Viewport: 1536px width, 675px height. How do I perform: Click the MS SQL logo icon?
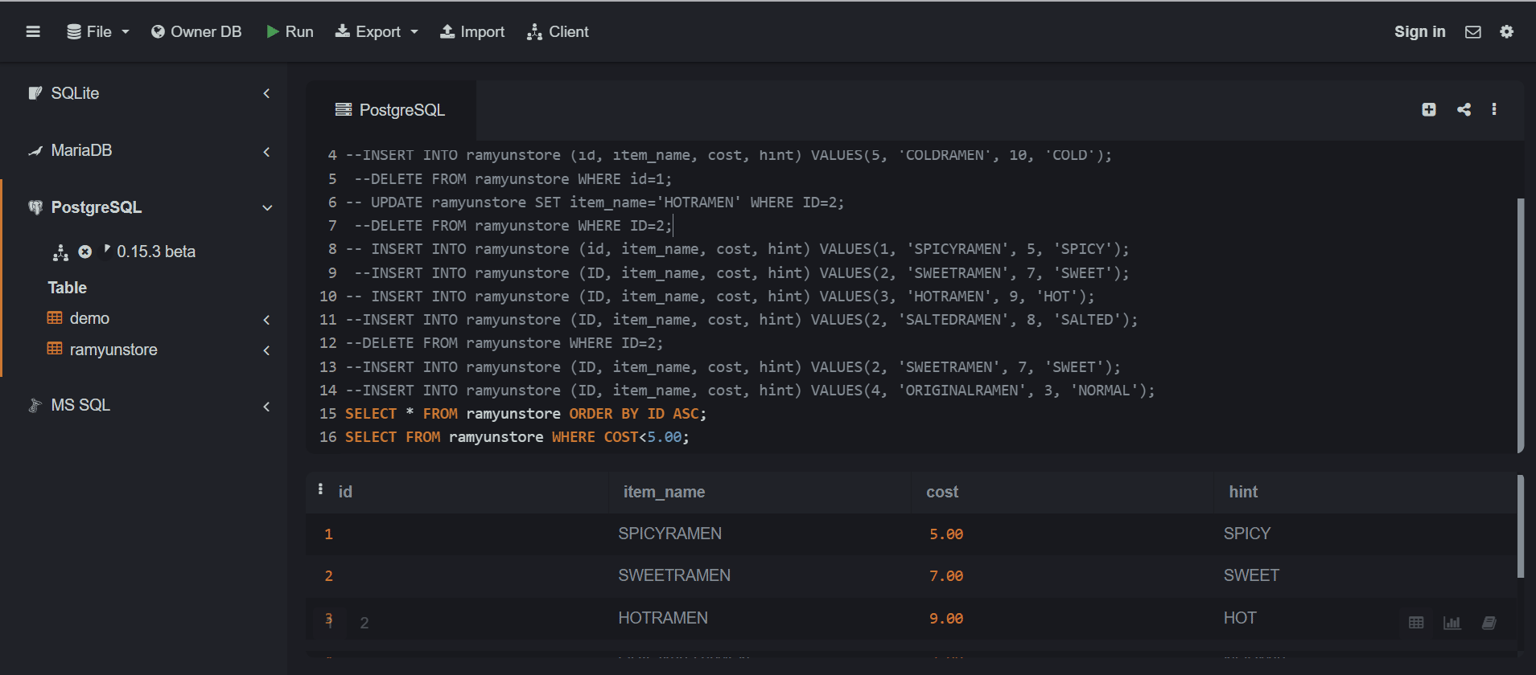pos(35,405)
